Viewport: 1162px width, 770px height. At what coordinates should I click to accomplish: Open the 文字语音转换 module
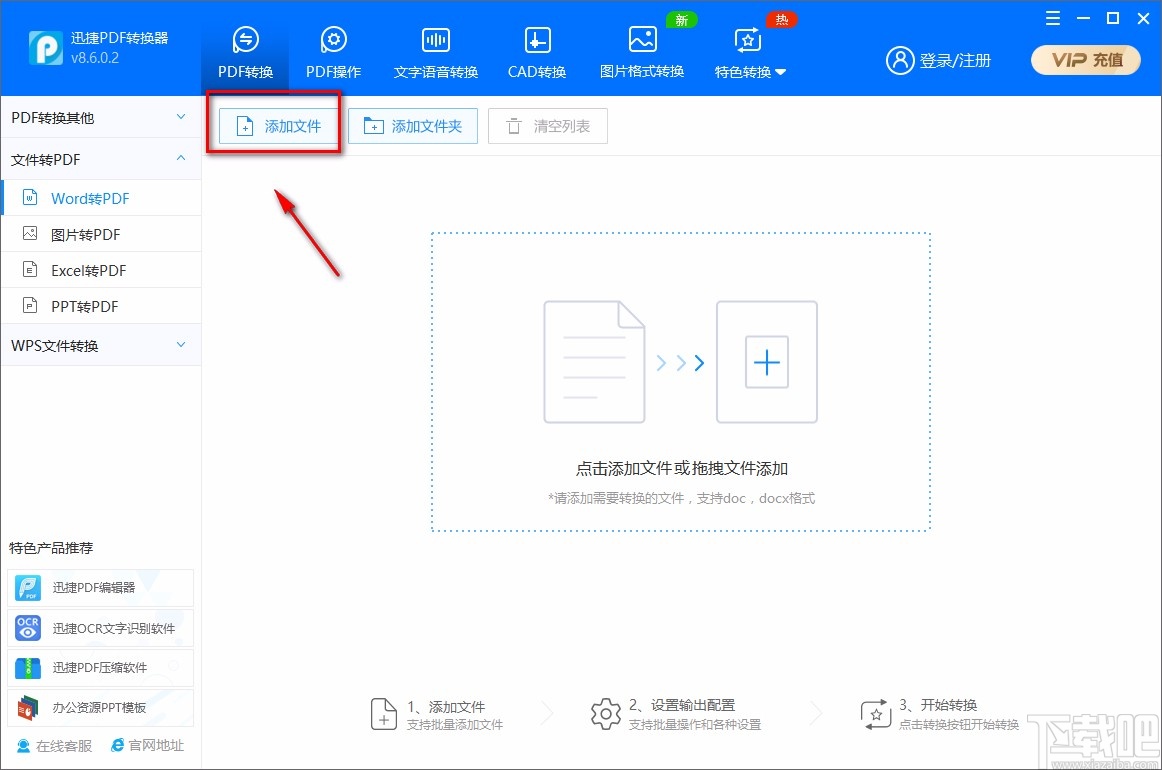pyautogui.click(x=435, y=52)
